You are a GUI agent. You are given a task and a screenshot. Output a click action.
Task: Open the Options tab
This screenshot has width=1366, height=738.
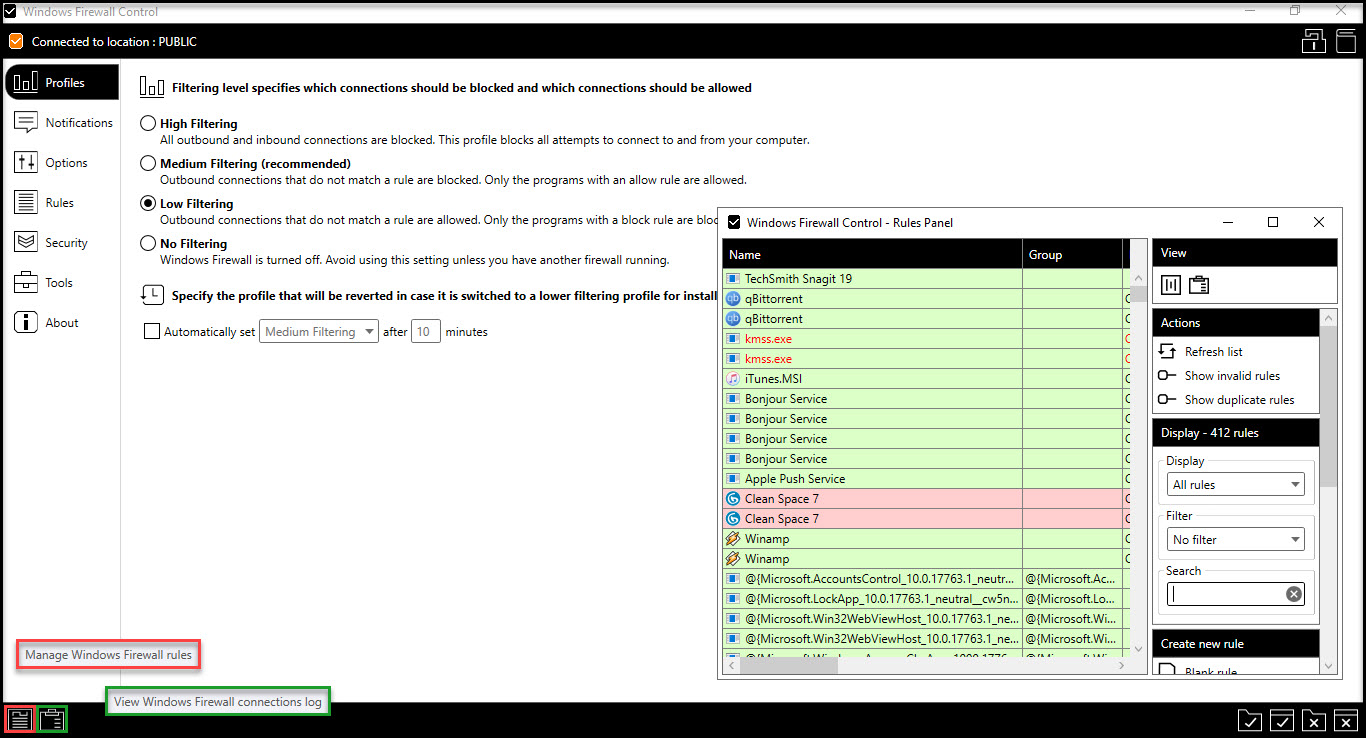click(62, 163)
